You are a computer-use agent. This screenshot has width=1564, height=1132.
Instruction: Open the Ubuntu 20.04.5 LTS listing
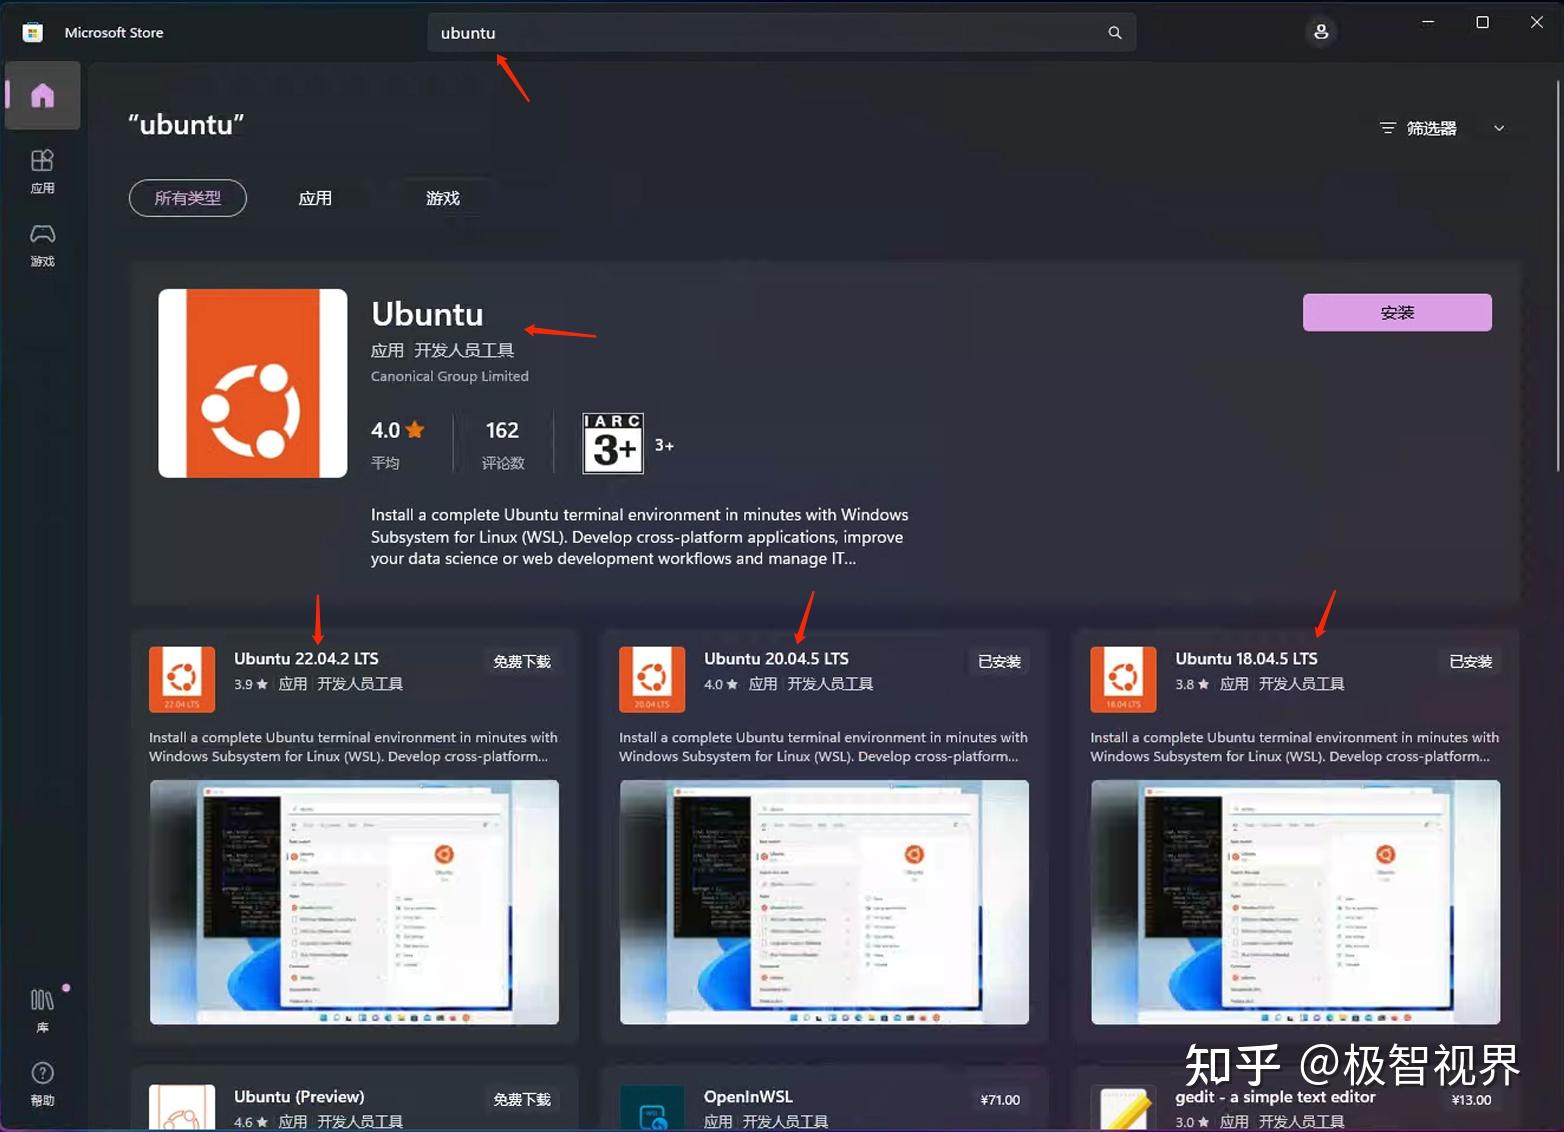coord(776,658)
